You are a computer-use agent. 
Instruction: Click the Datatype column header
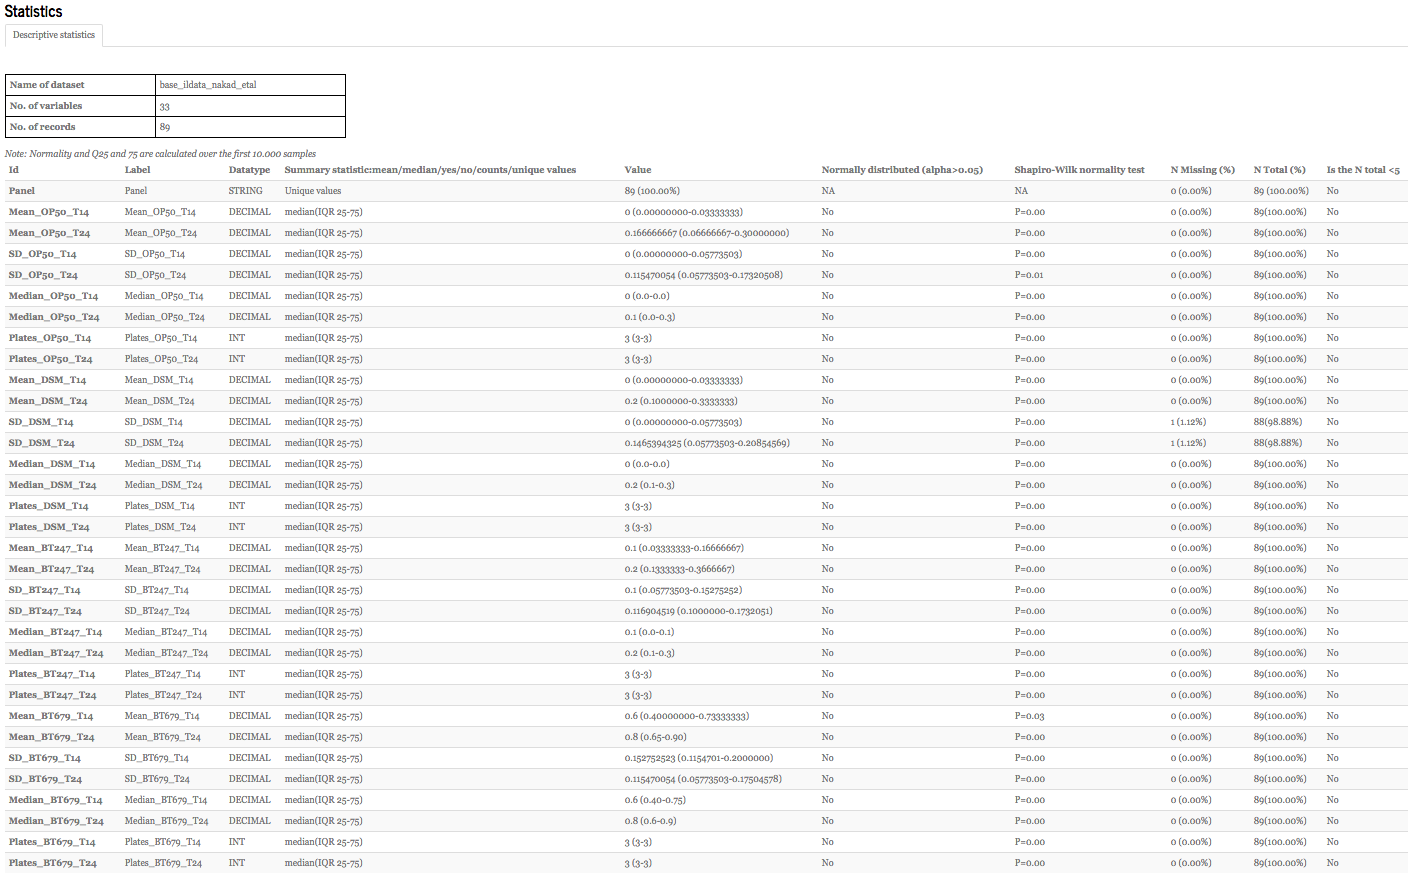pos(249,170)
